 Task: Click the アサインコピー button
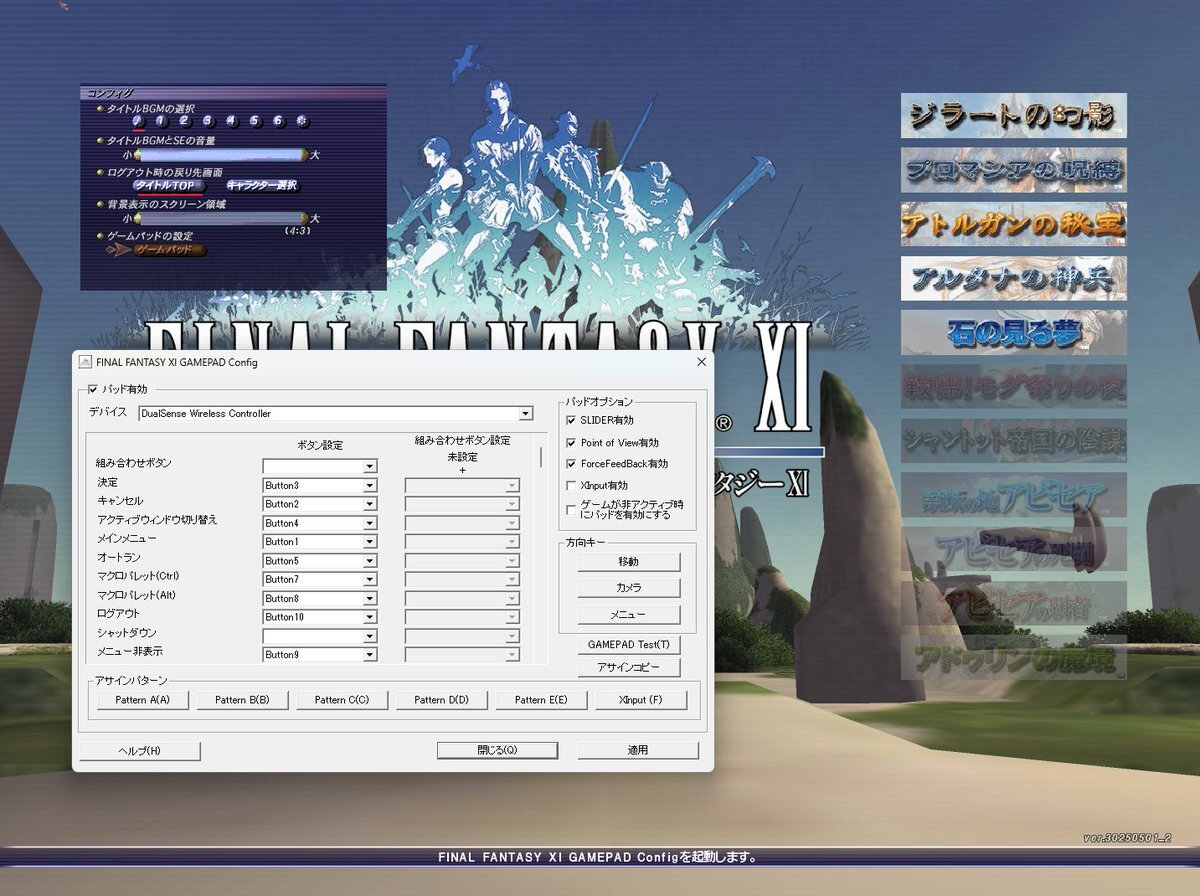(x=628, y=668)
